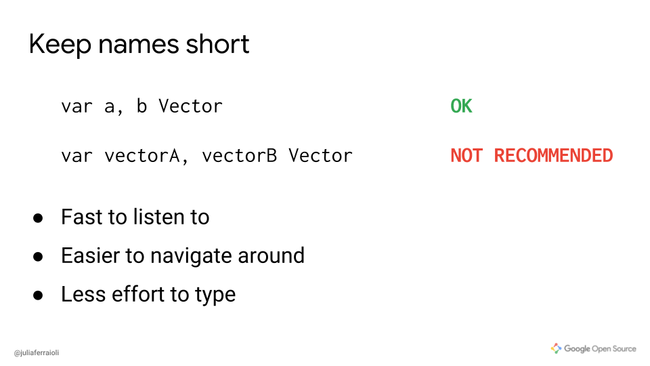The image size is (650, 366).
Task: Click the code line with vectorA, vectorB
Action: (207, 156)
